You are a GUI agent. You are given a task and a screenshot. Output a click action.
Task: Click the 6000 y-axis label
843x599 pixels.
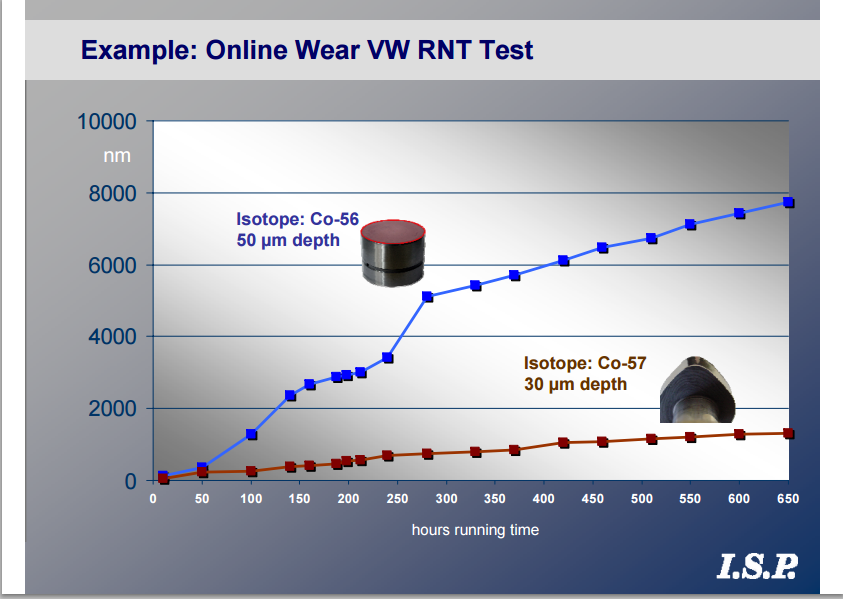[112, 266]
